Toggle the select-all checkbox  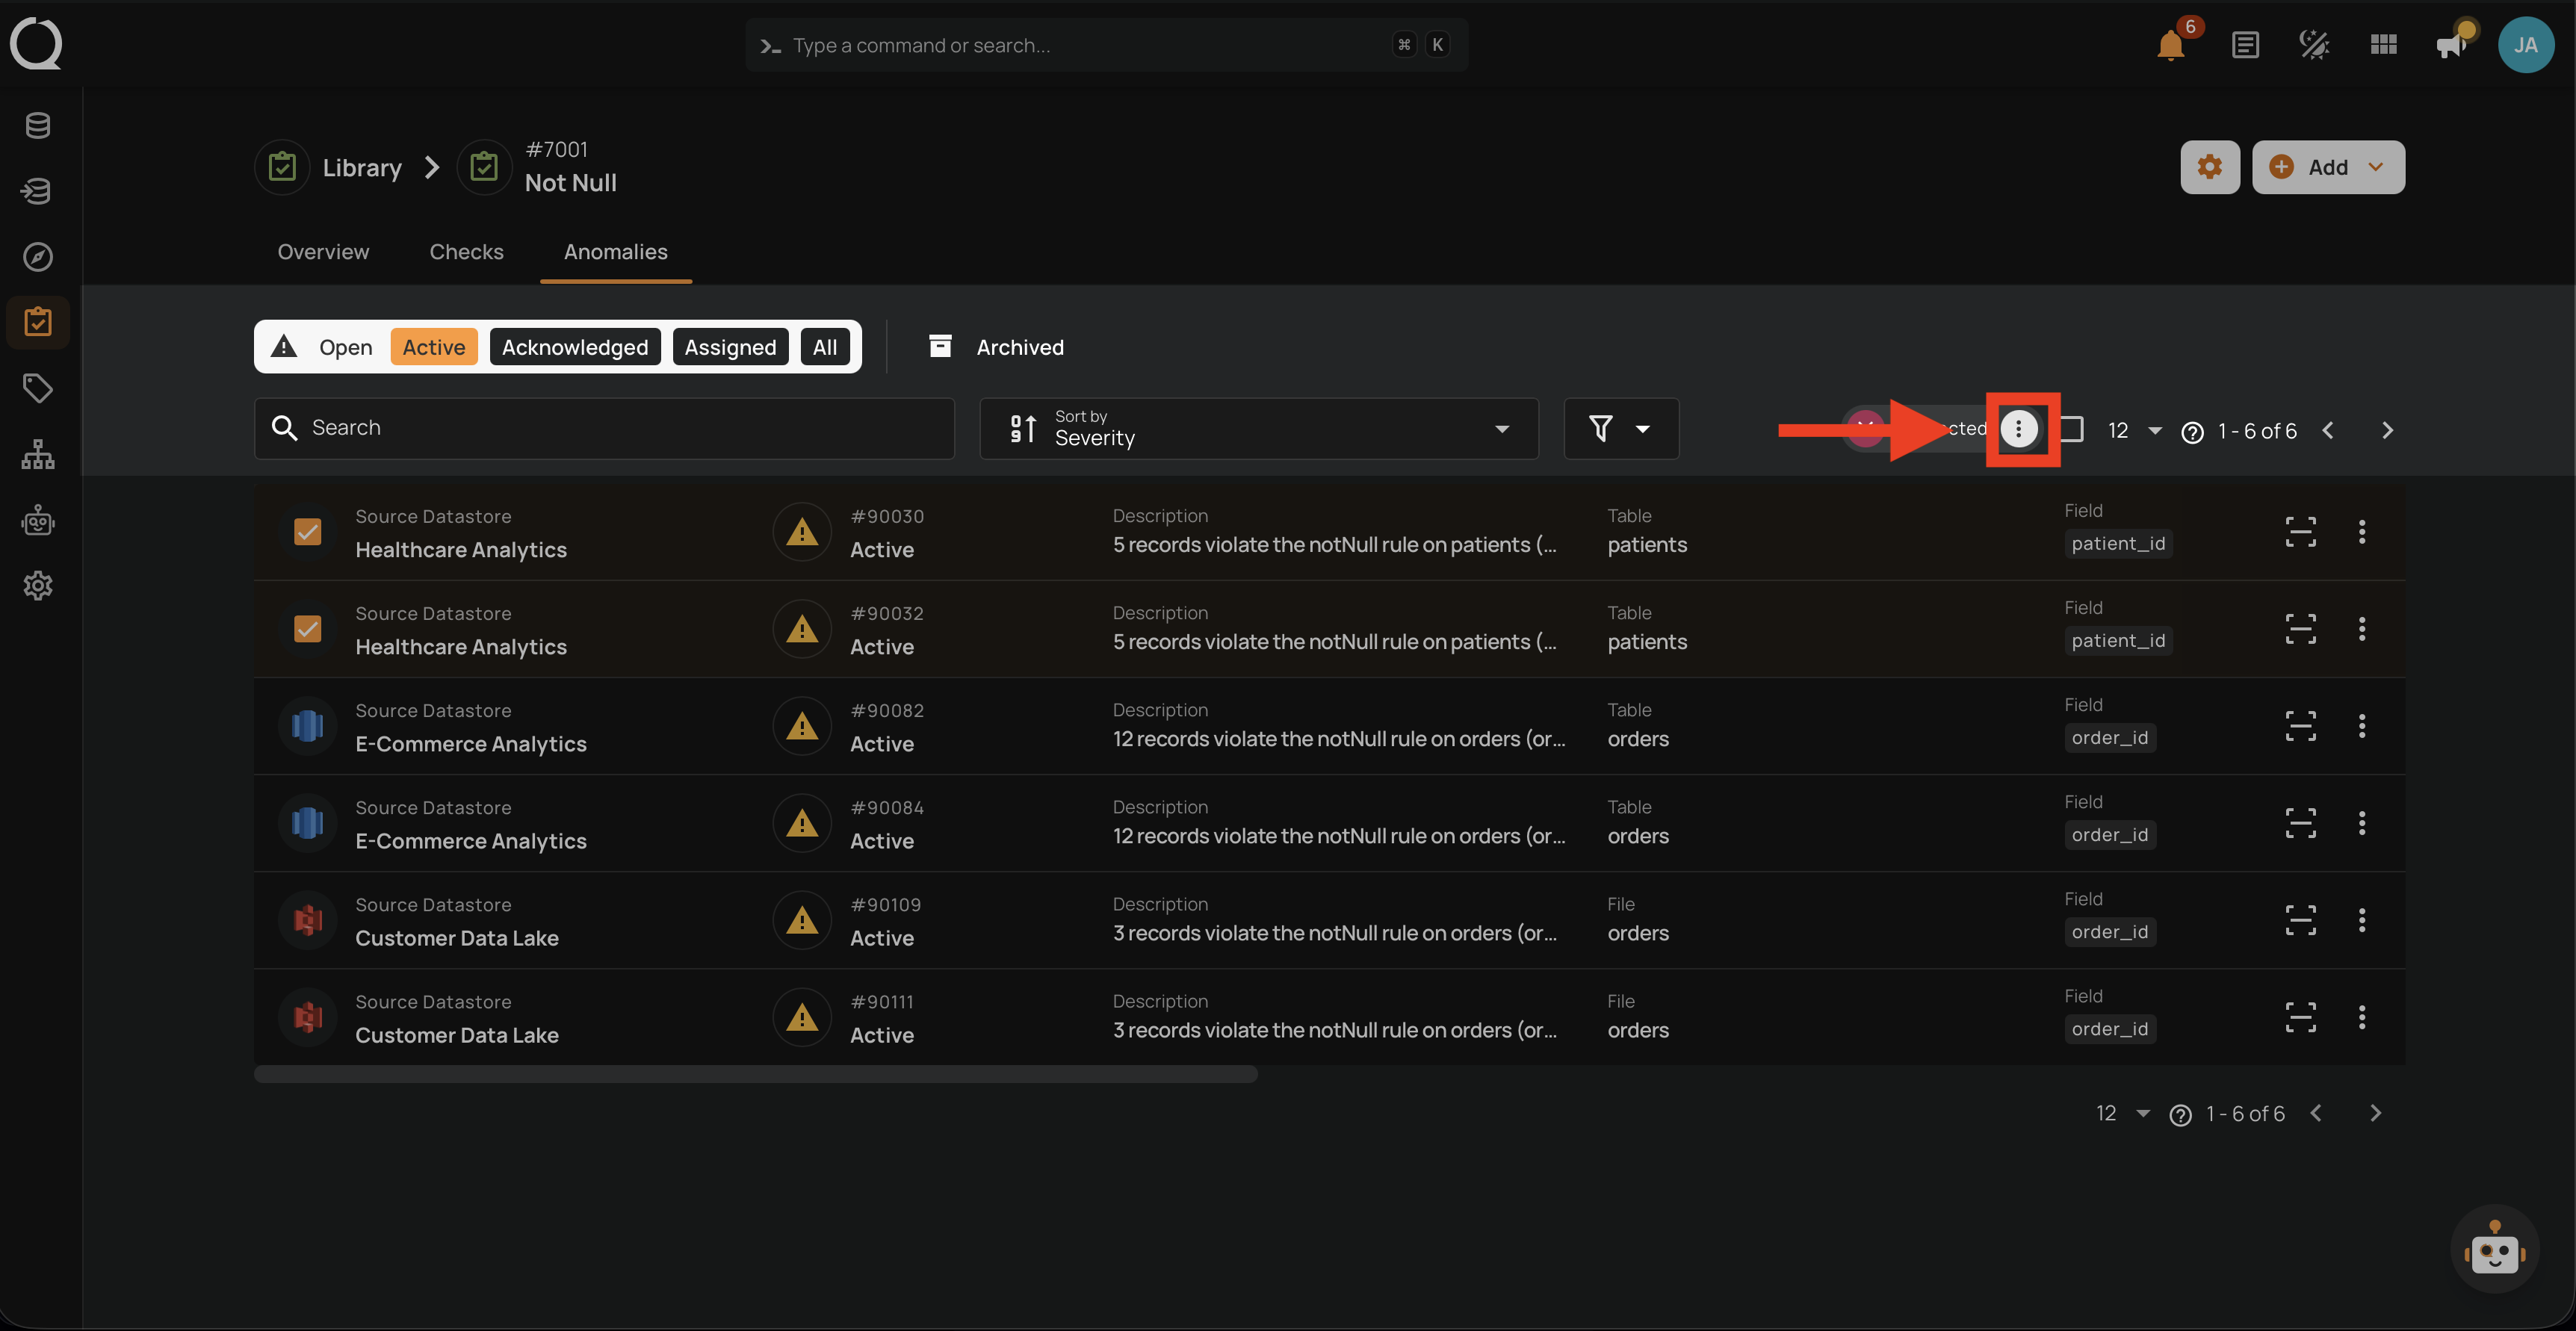pos(2071,430)
